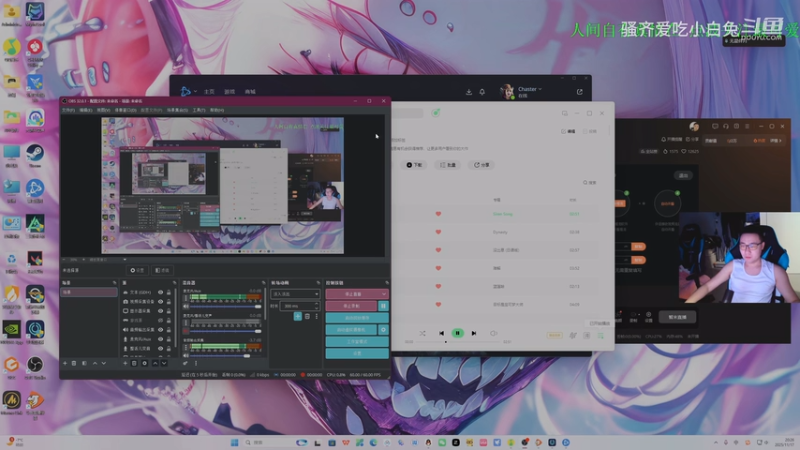Unlike the Dynasty song heart

(438, 232)
